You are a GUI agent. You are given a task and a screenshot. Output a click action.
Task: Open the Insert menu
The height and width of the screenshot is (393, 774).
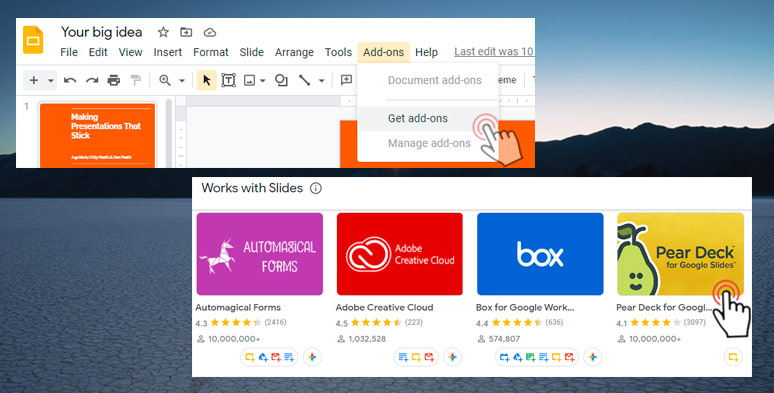point(167,52)
